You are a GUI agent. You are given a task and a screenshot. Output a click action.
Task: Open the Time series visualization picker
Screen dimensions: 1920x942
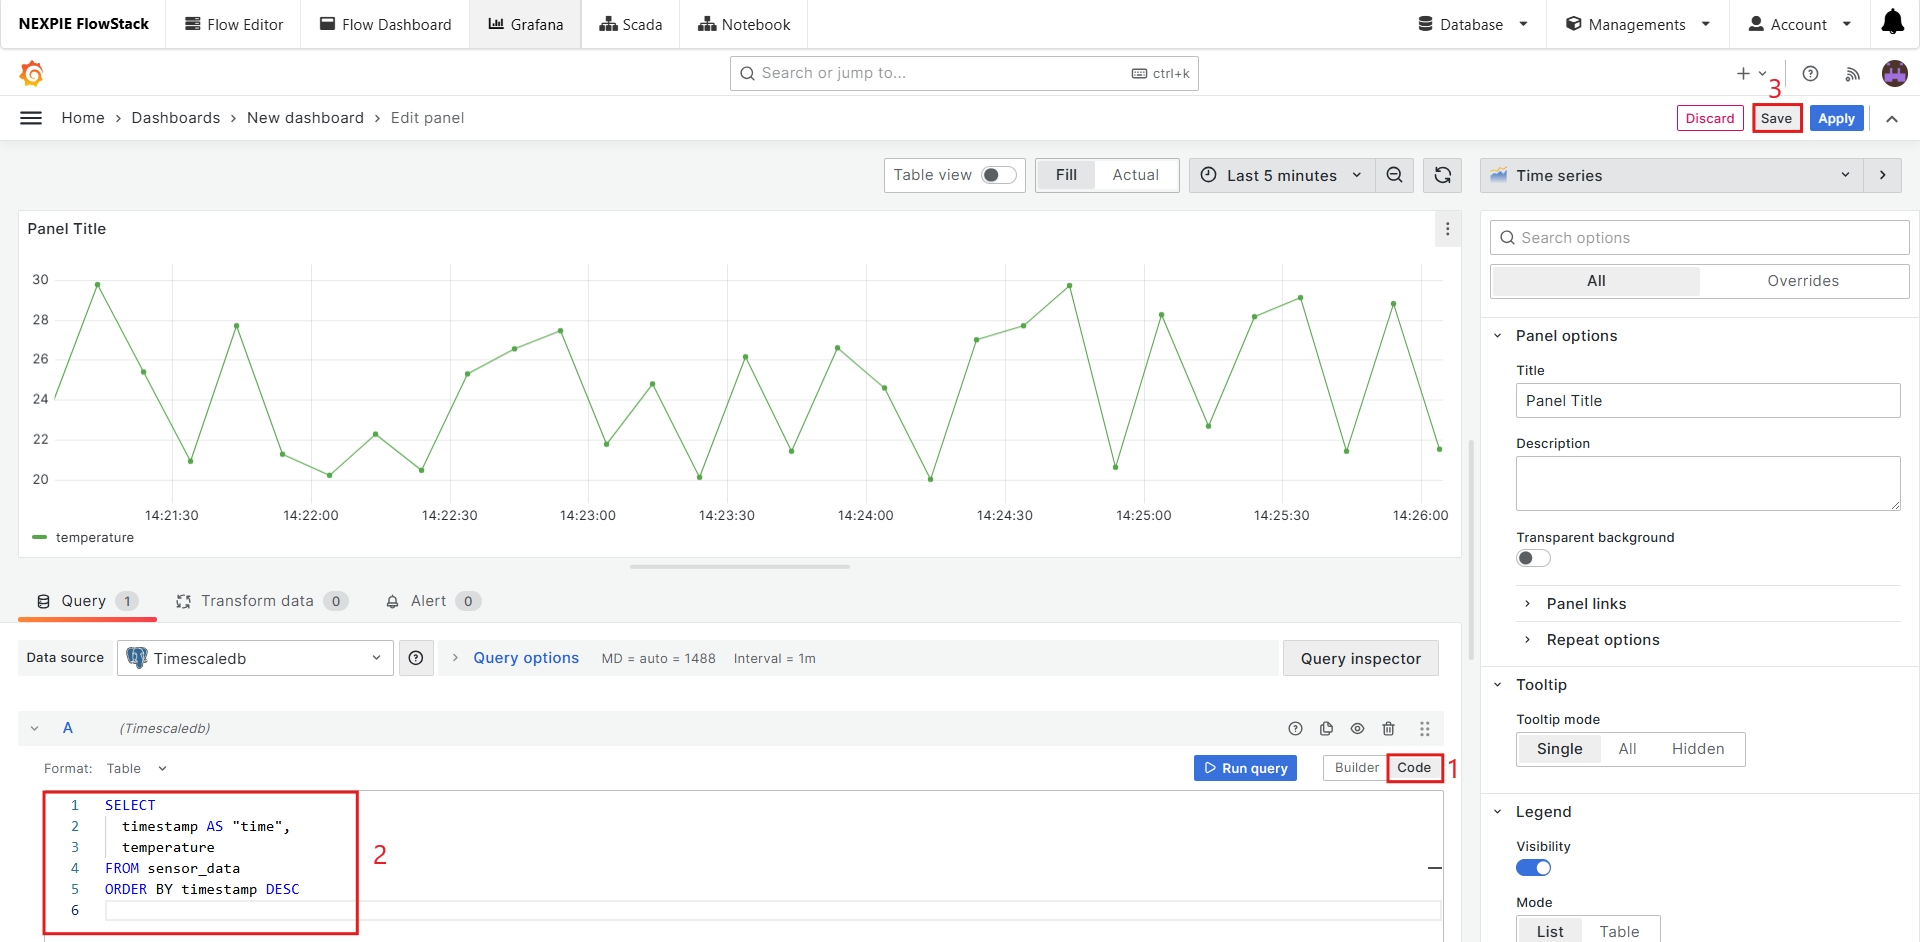pyautogui.click(x=1671, y=175)
